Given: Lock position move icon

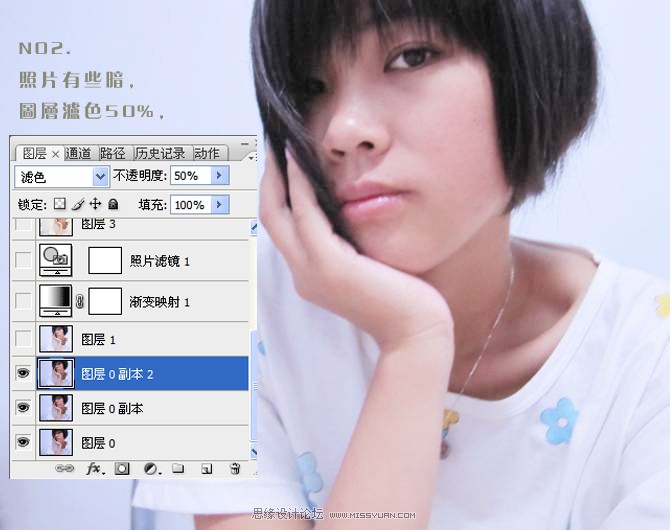Looking at the screenshot, I should [95, 204].
